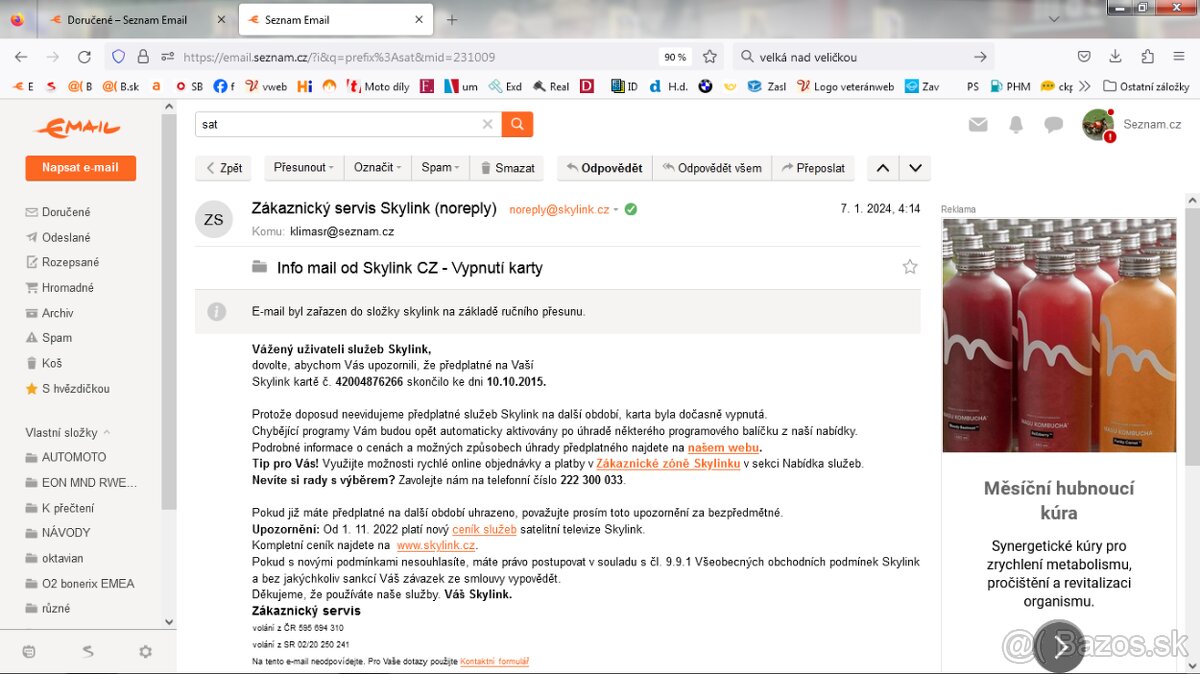Expand the Označit dropdown menu
The image size is (1200, 674).
[377, 168]
